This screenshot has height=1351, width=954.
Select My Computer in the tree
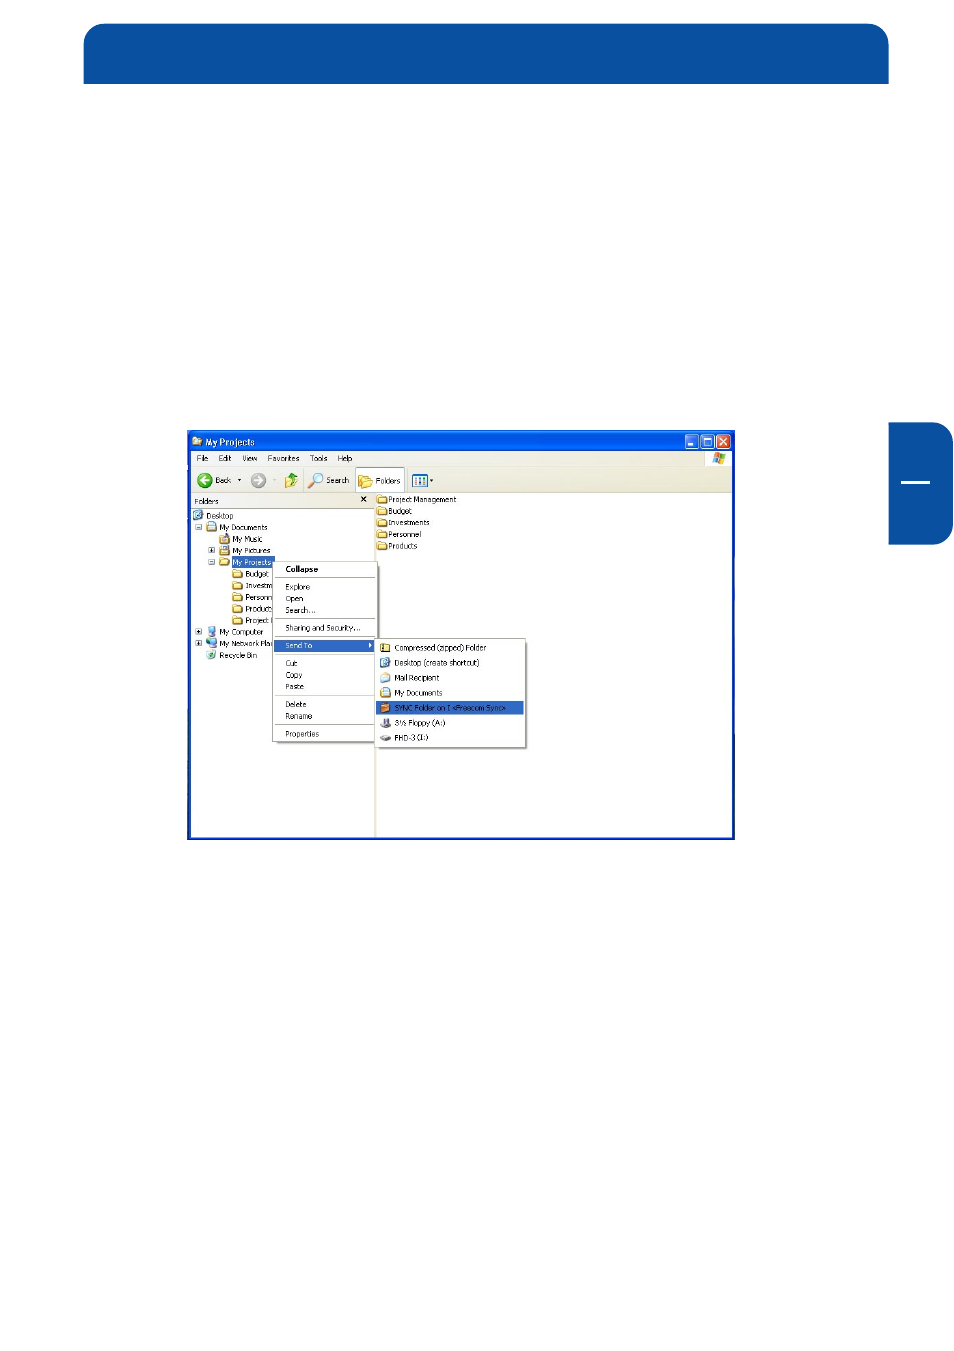pyautogui.click(x=241, y=632)
